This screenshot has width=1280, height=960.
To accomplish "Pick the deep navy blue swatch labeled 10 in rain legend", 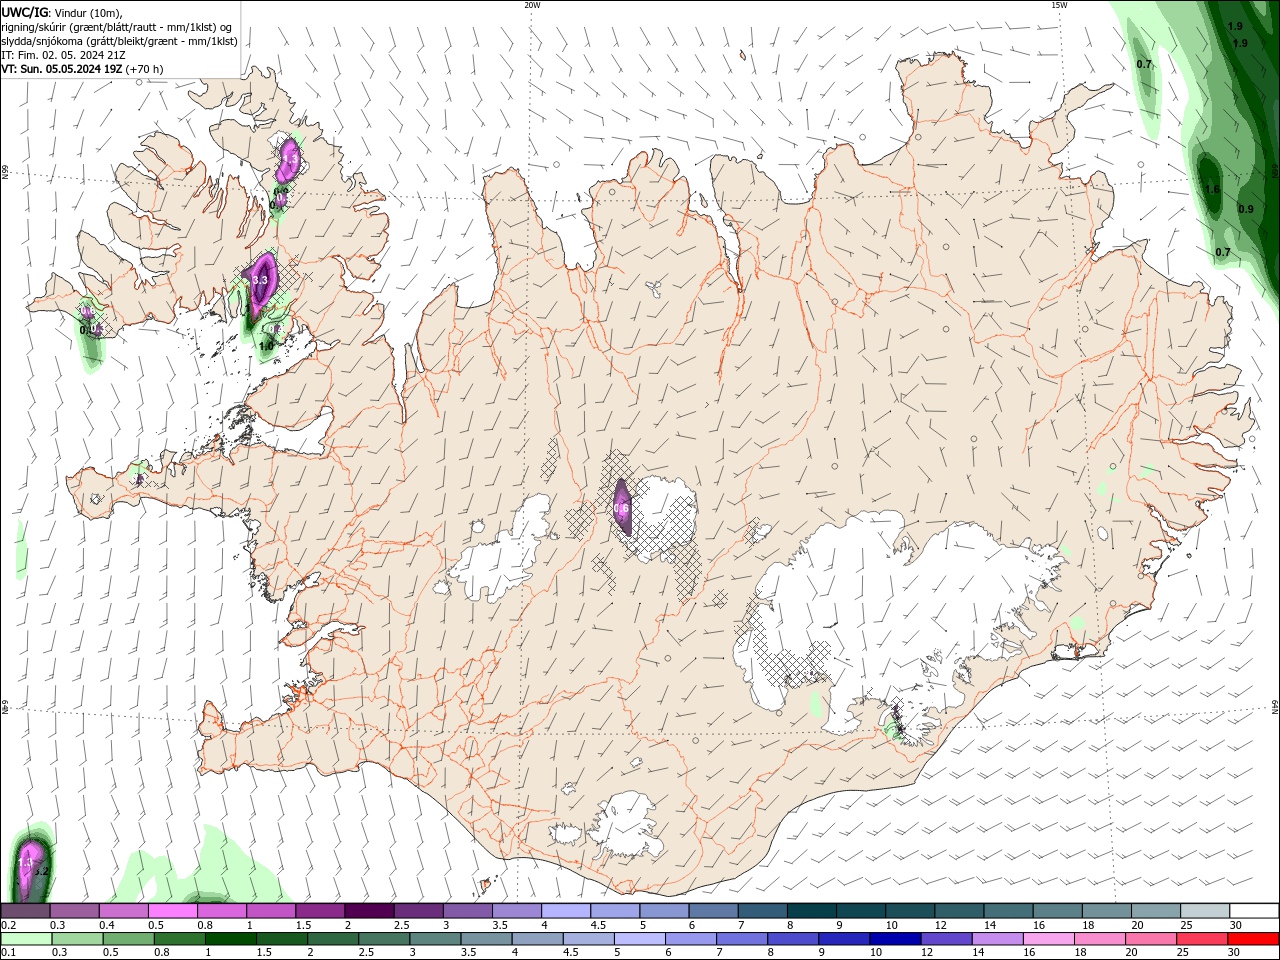I will coord(894,939).
